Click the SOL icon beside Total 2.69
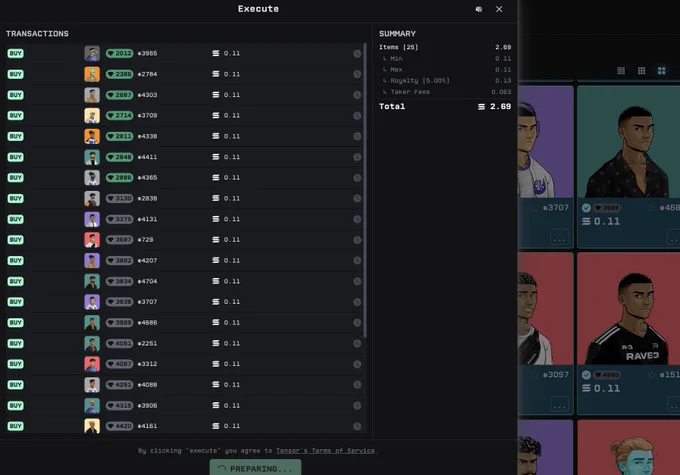 coord(481,107)
